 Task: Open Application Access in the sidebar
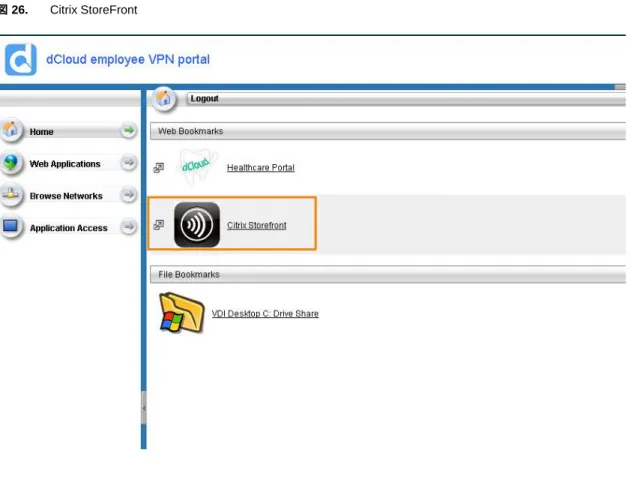point(69,228)
